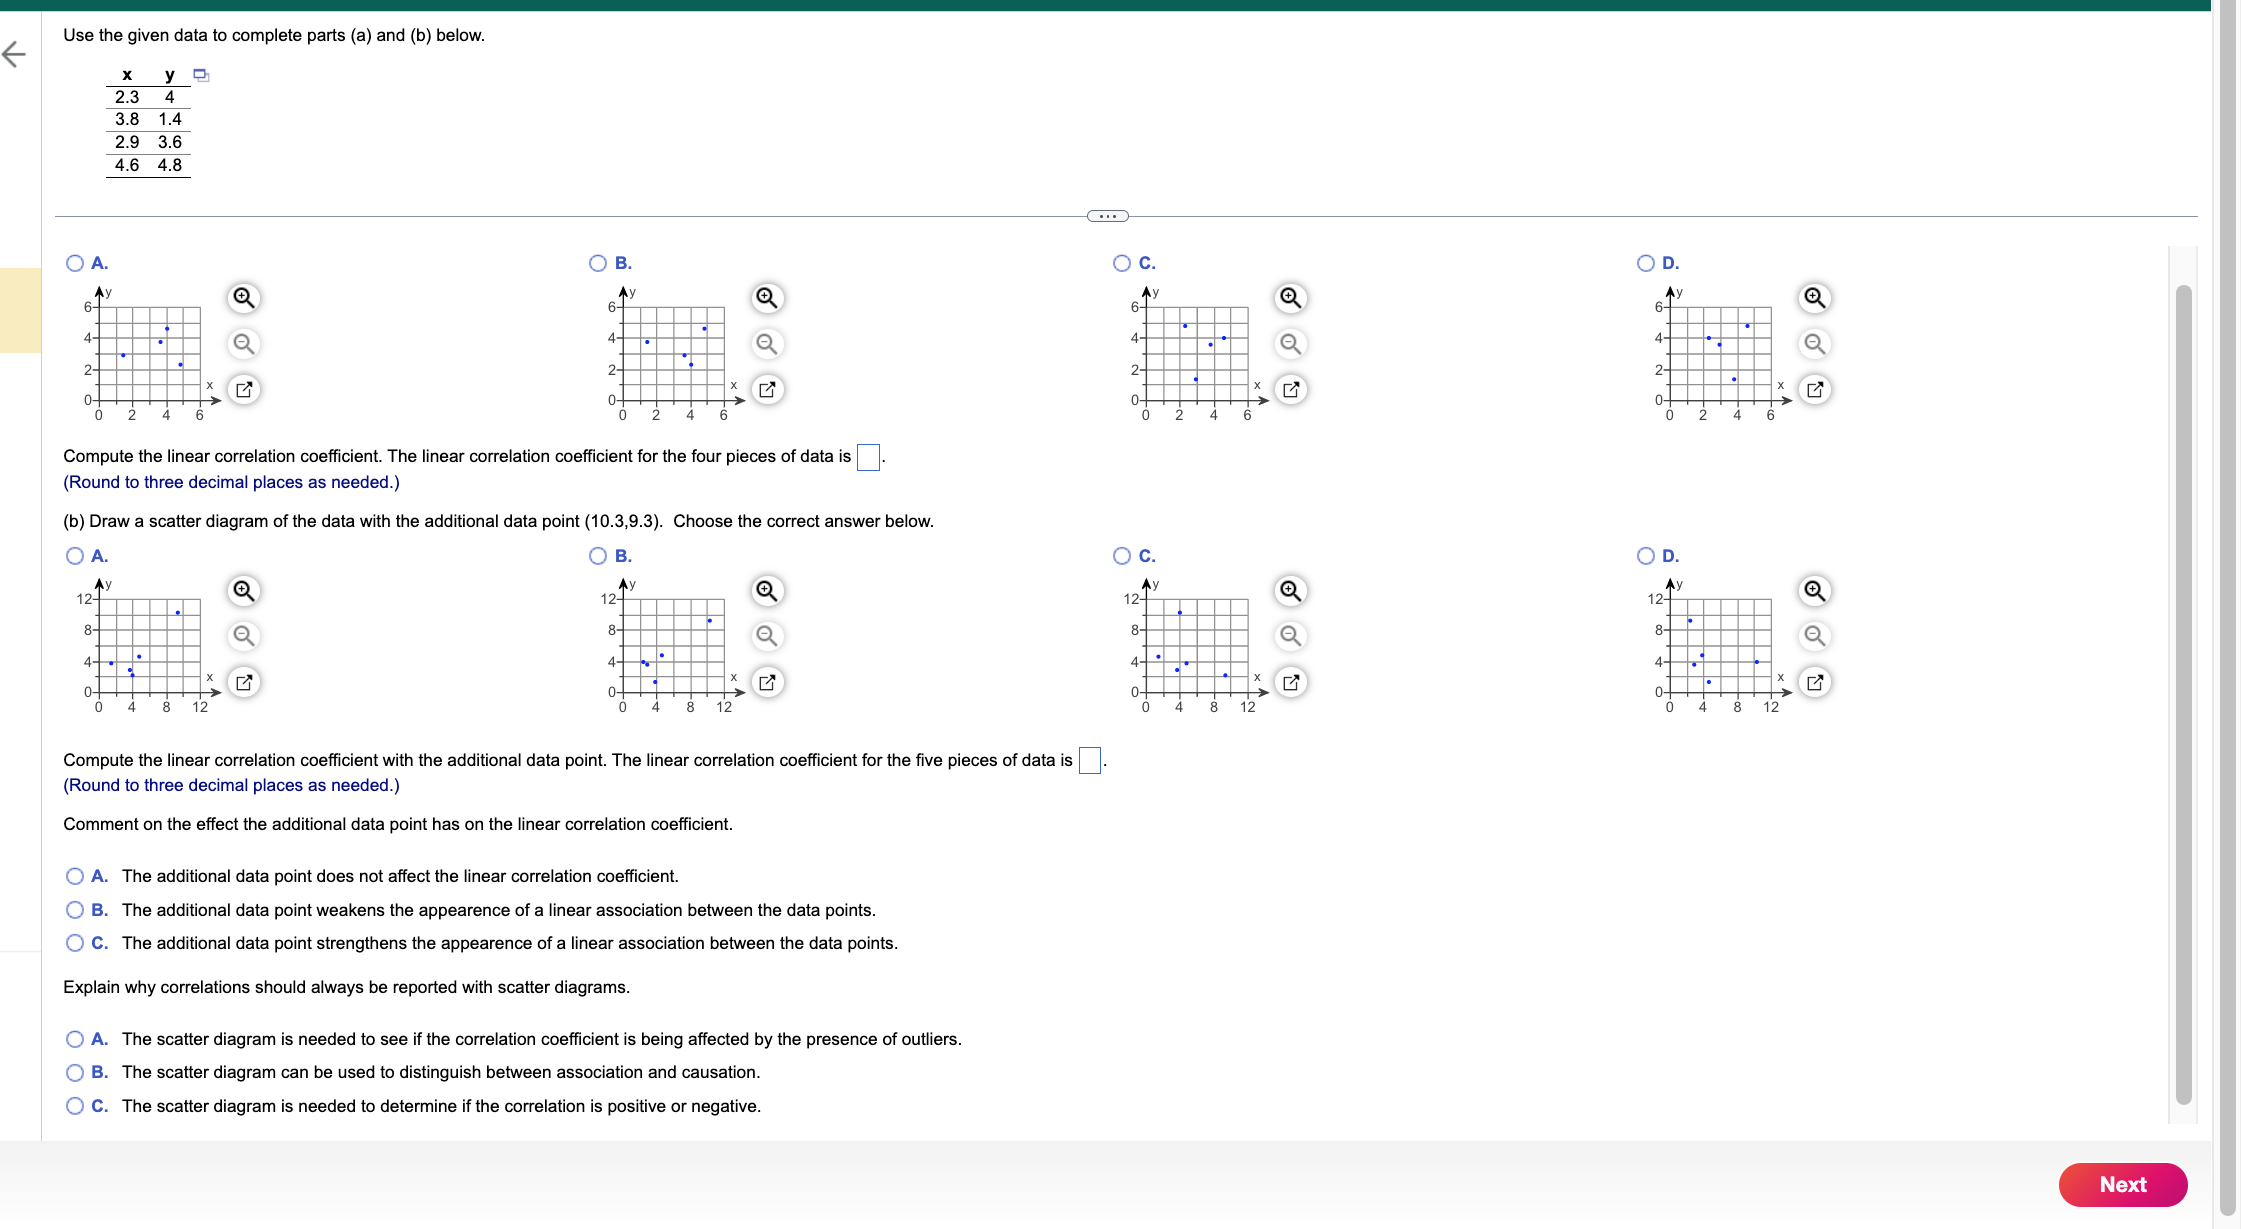The height and width of the screenshot is (1229, 2241).
Task: Choose 'determine if the correlation is positive or negative'
Action: pos(75,1106)
